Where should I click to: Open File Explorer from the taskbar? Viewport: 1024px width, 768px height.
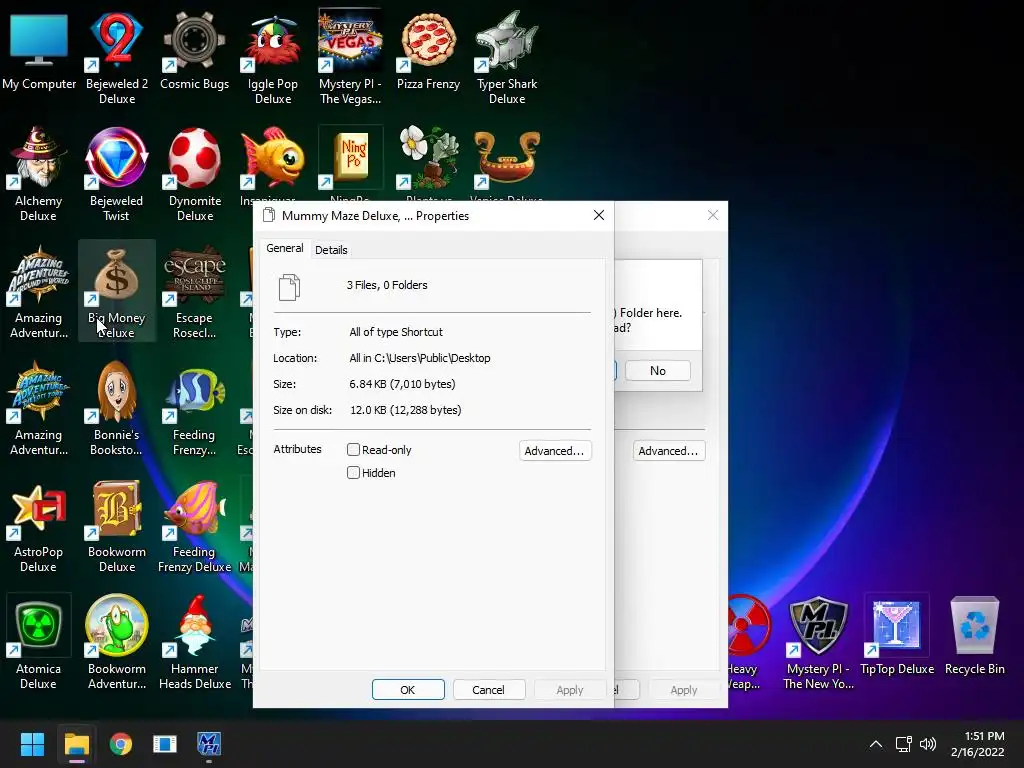76,744
